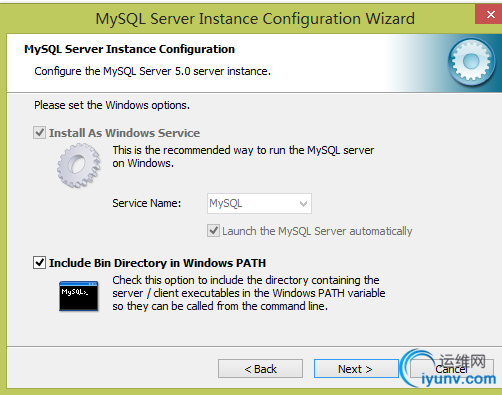
Task: Close the wizard window with X
Action: (x=489, y=14)
